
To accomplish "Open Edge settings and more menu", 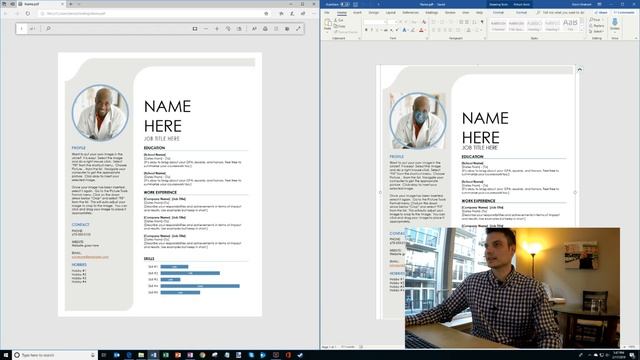I will click(313, 13).
